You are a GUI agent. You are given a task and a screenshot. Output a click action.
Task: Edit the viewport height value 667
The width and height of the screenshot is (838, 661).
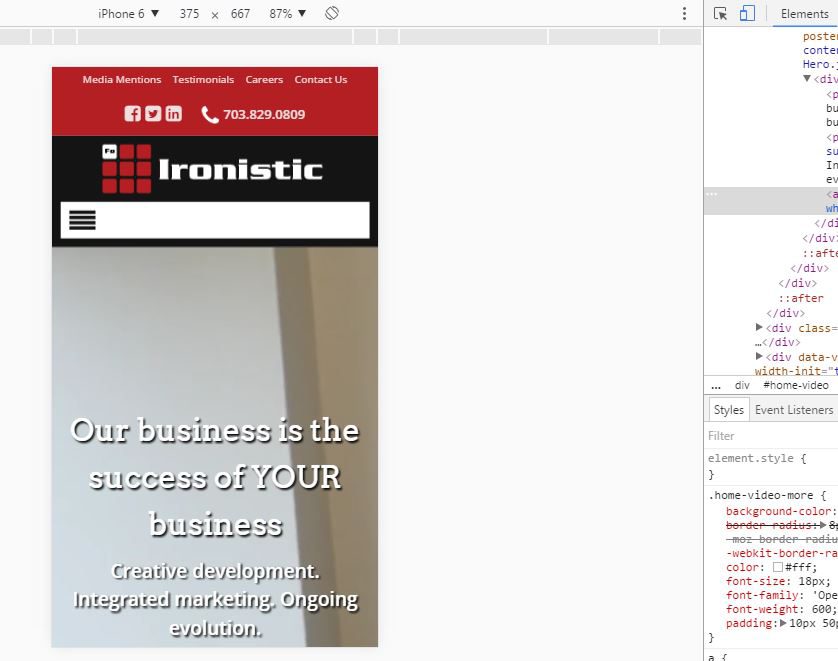pos(240,14)
